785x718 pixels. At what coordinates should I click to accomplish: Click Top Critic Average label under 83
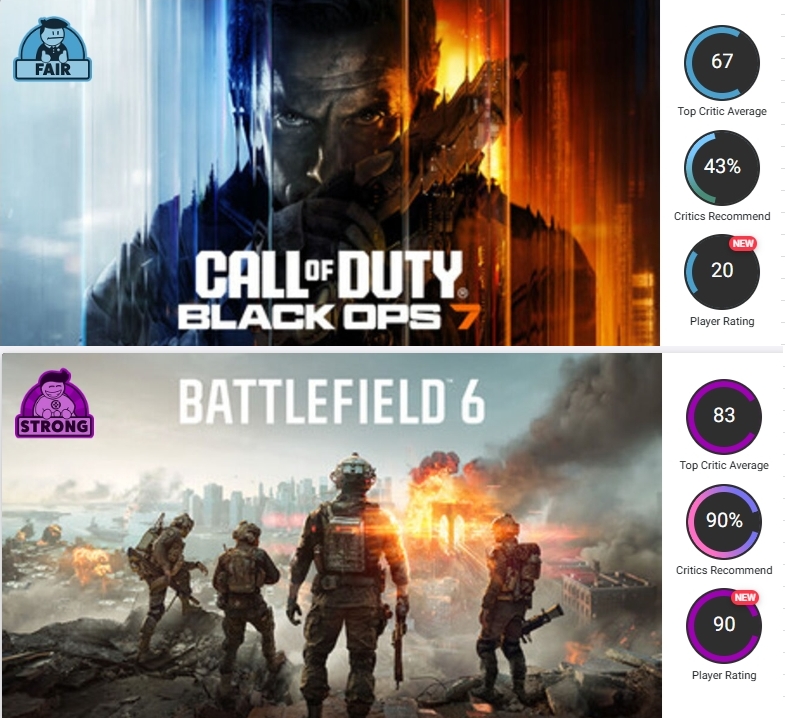pyautogui.click(x=724, y=466)
